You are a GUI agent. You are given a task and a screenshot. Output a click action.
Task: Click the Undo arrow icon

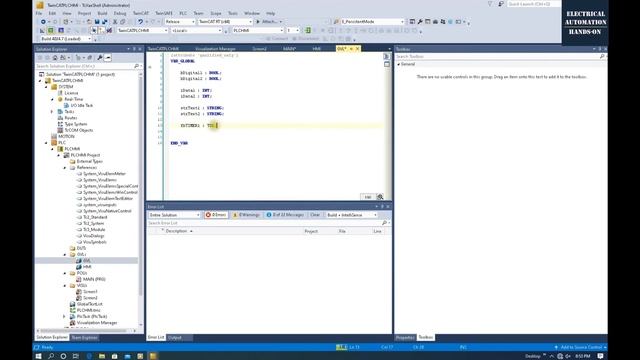tap(140, 22)
